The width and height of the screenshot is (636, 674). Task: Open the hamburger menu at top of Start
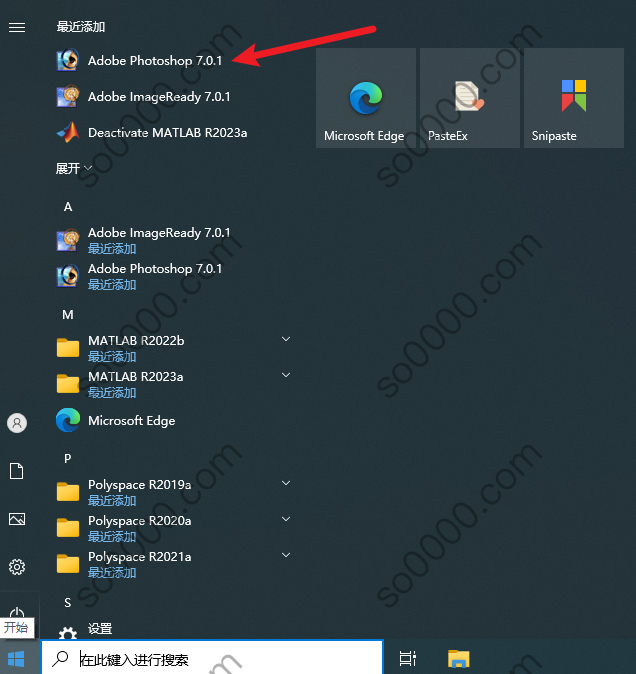click(17, 28)
